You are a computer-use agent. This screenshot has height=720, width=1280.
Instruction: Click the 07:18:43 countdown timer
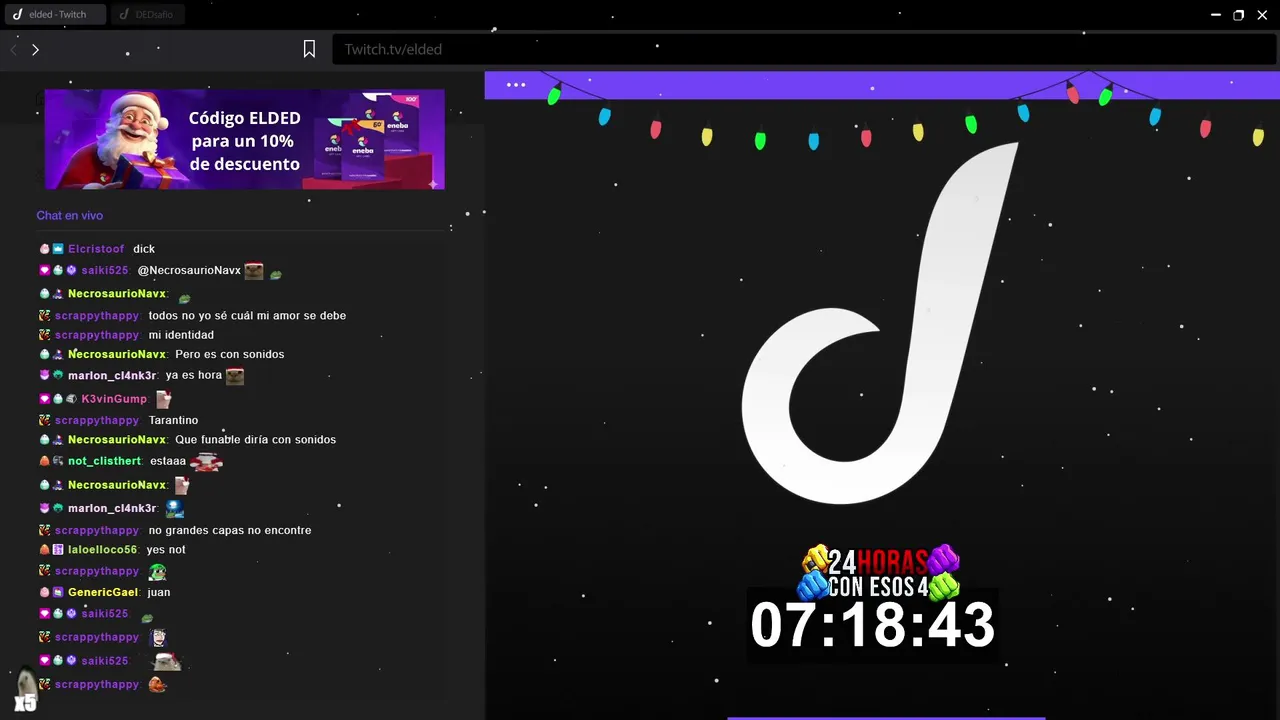872,625
